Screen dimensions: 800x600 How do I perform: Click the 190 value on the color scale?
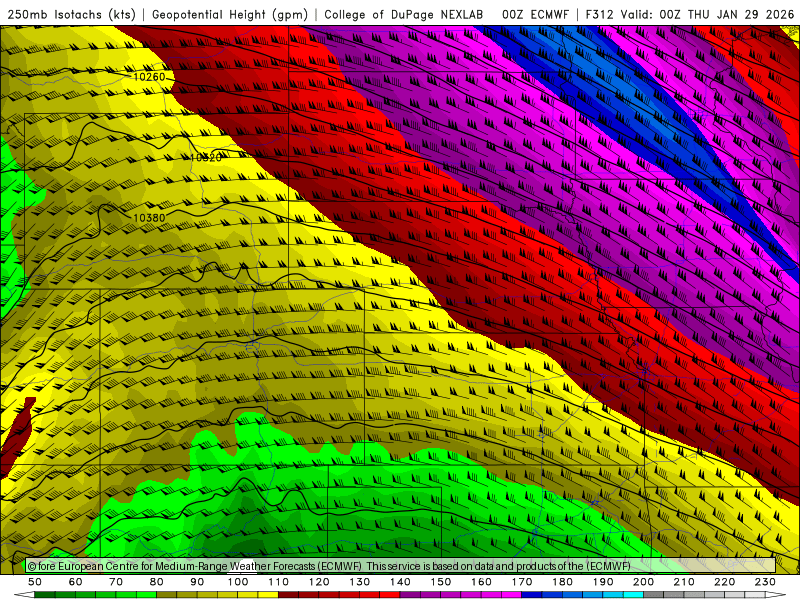click(603, 582)
